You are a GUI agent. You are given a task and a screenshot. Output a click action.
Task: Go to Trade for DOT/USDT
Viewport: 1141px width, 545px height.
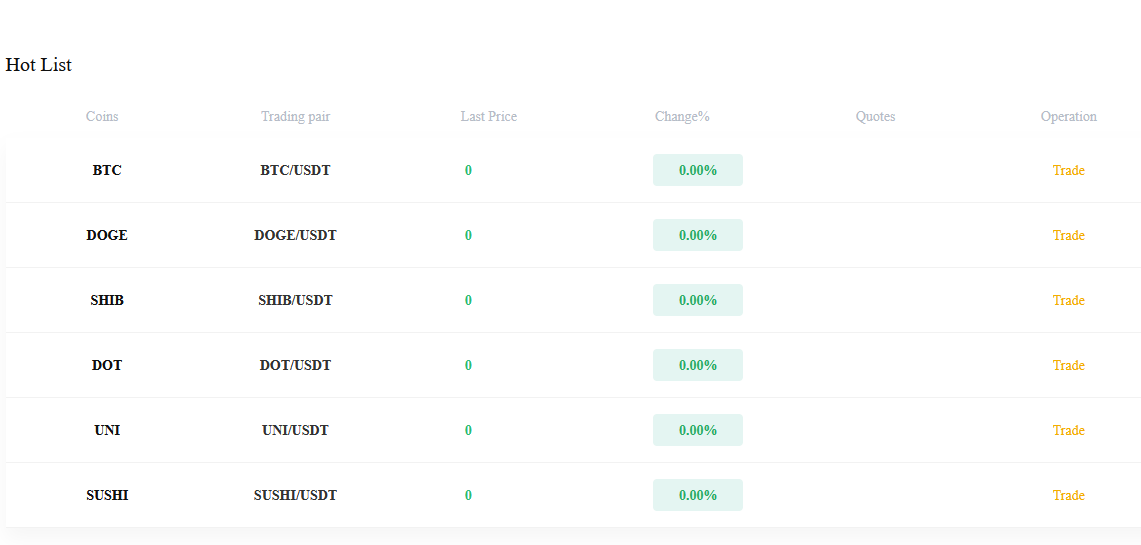coord(1068,365)
